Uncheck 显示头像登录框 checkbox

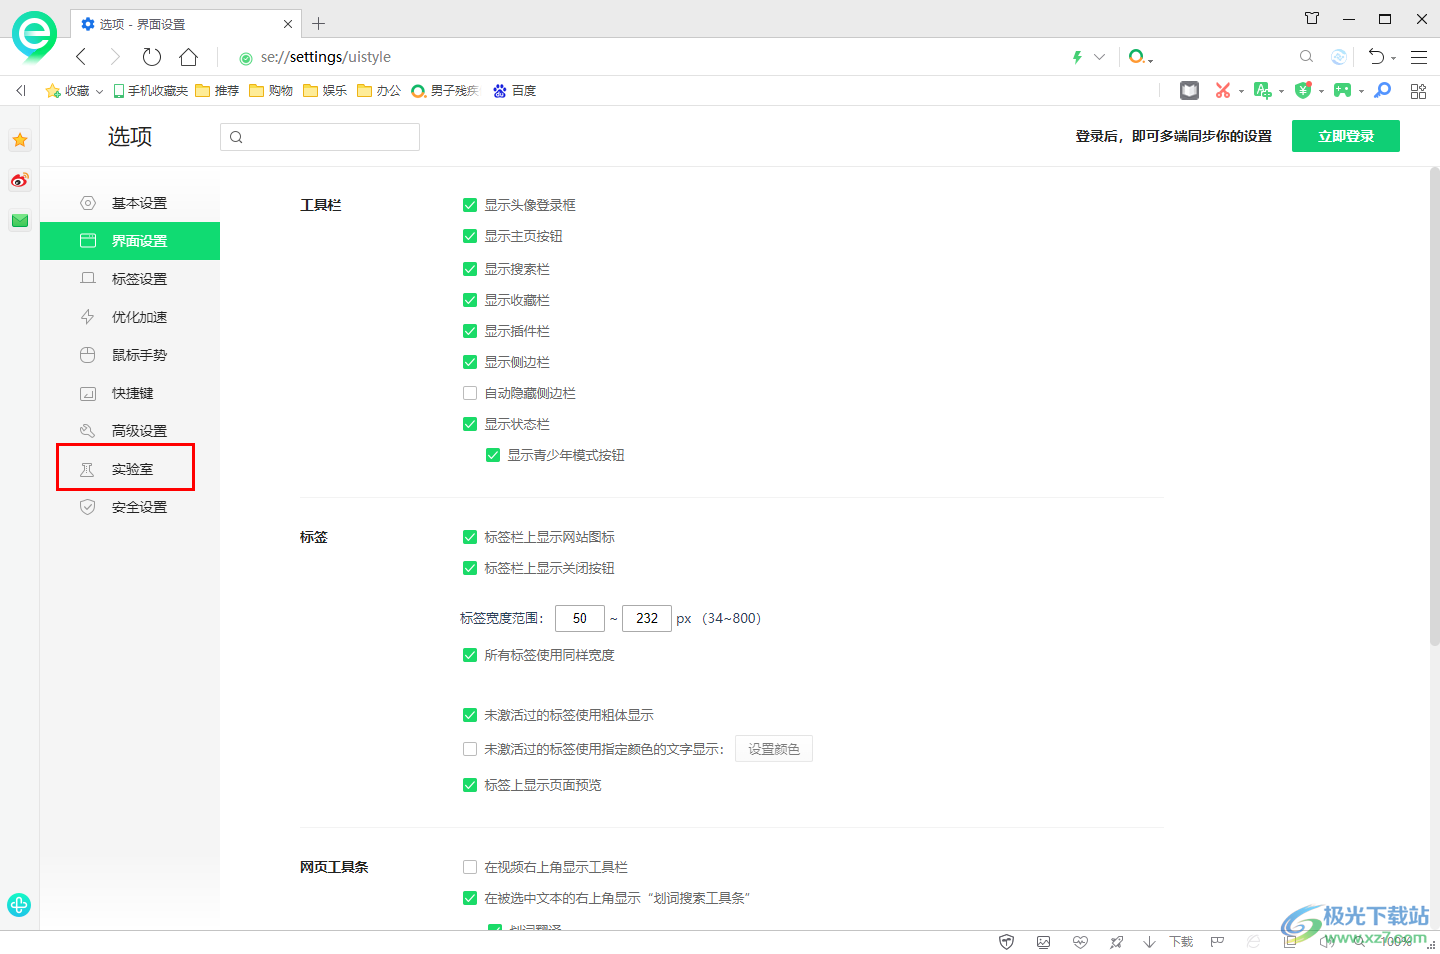point(470,205)
